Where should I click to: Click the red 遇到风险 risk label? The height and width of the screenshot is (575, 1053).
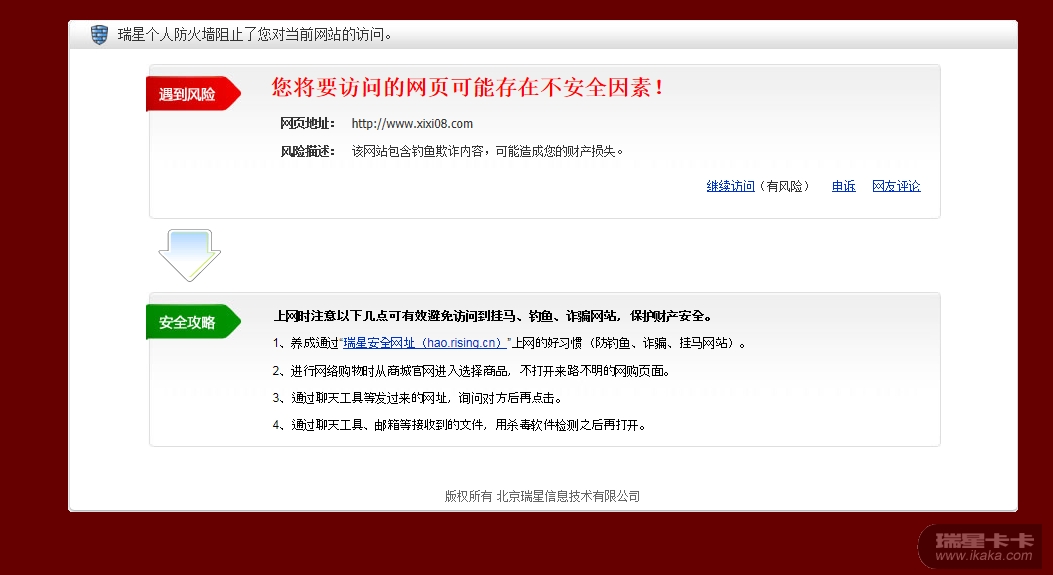[x=193, y=93]
